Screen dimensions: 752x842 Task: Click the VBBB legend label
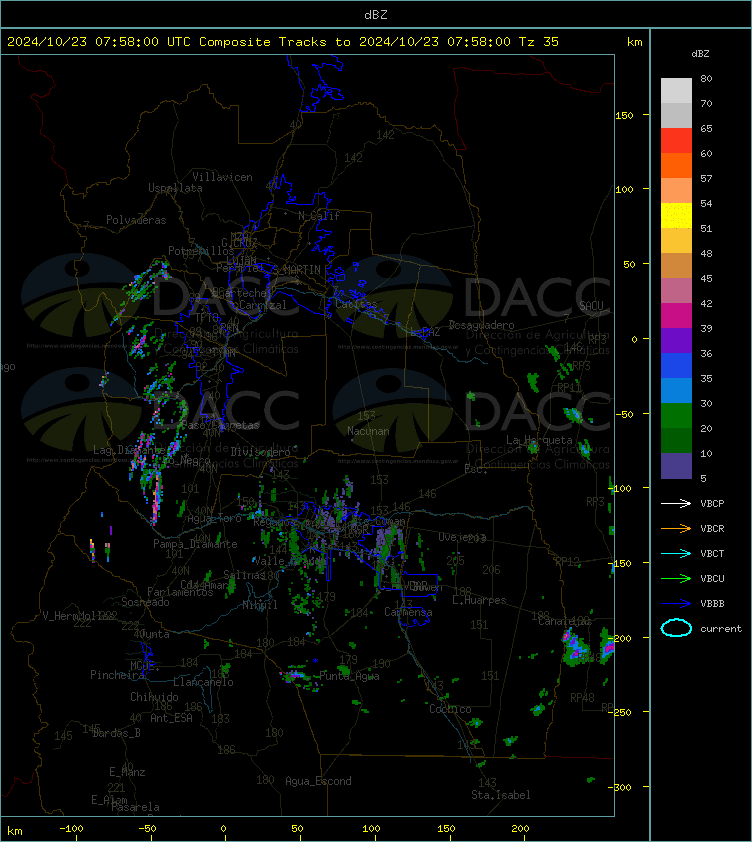[x=712, y=604]
